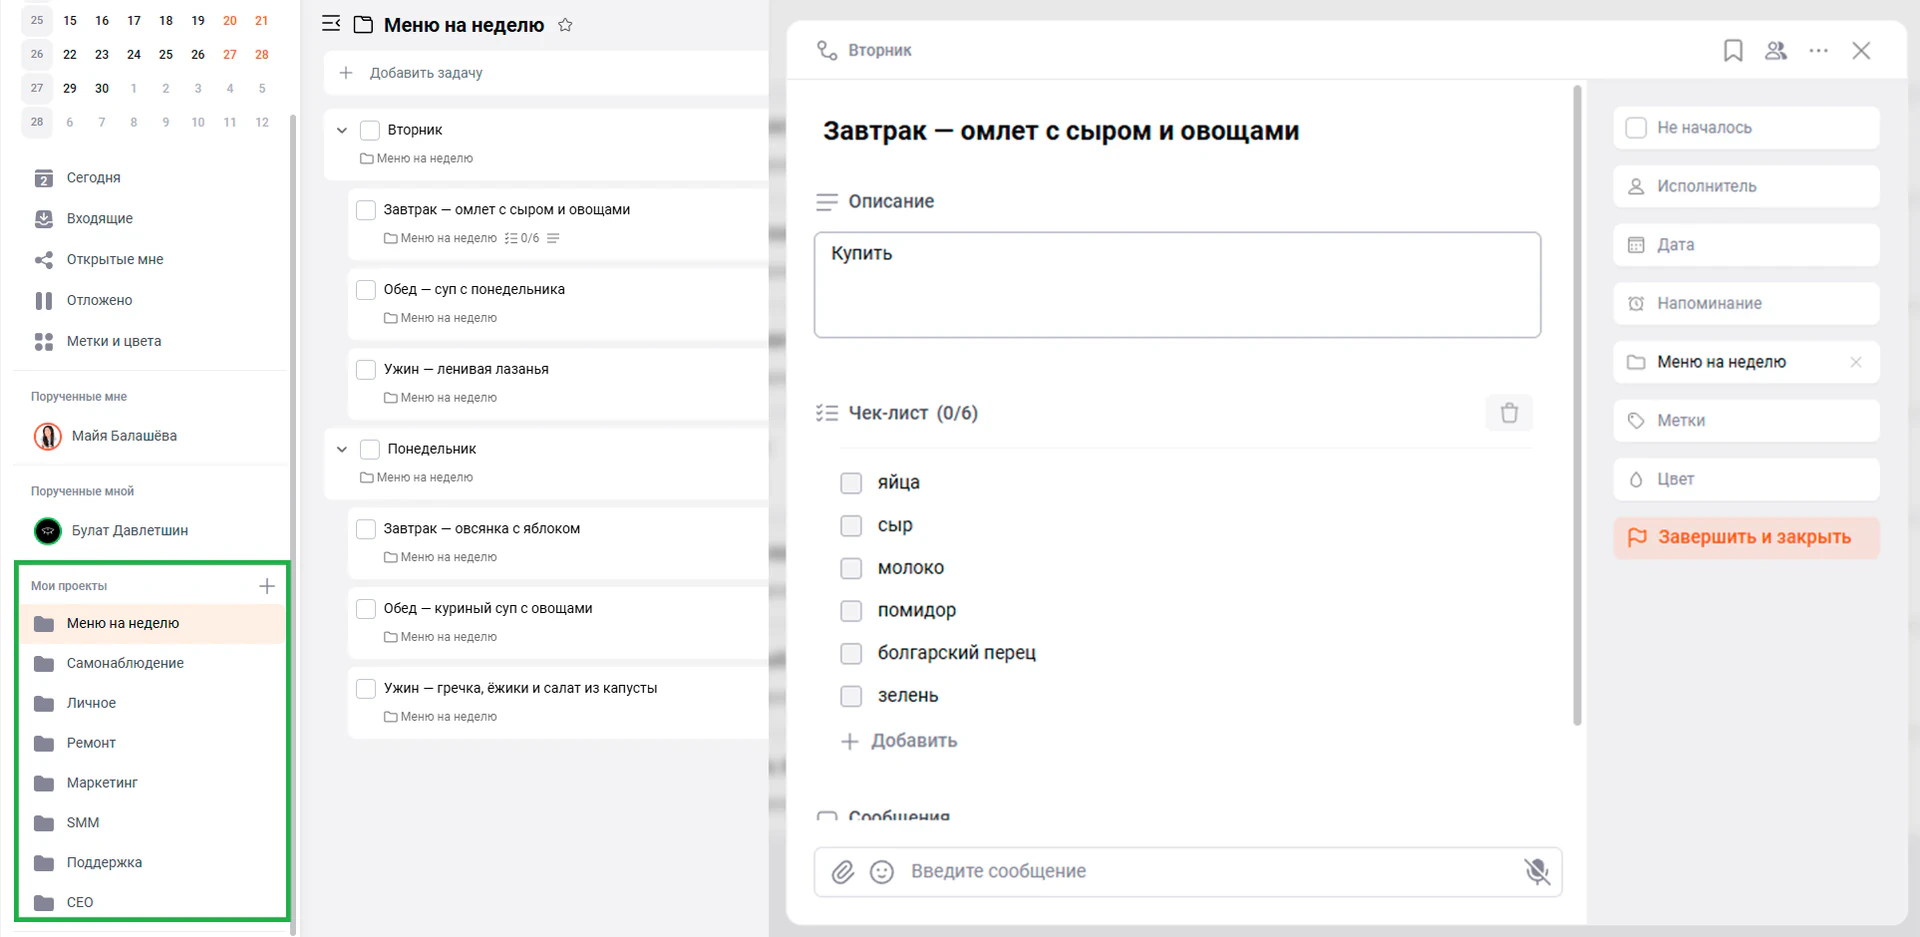This screenshot has height=937, width=1920.
Task: Collapse the Понедельник task group
Action: pos(342,449)
